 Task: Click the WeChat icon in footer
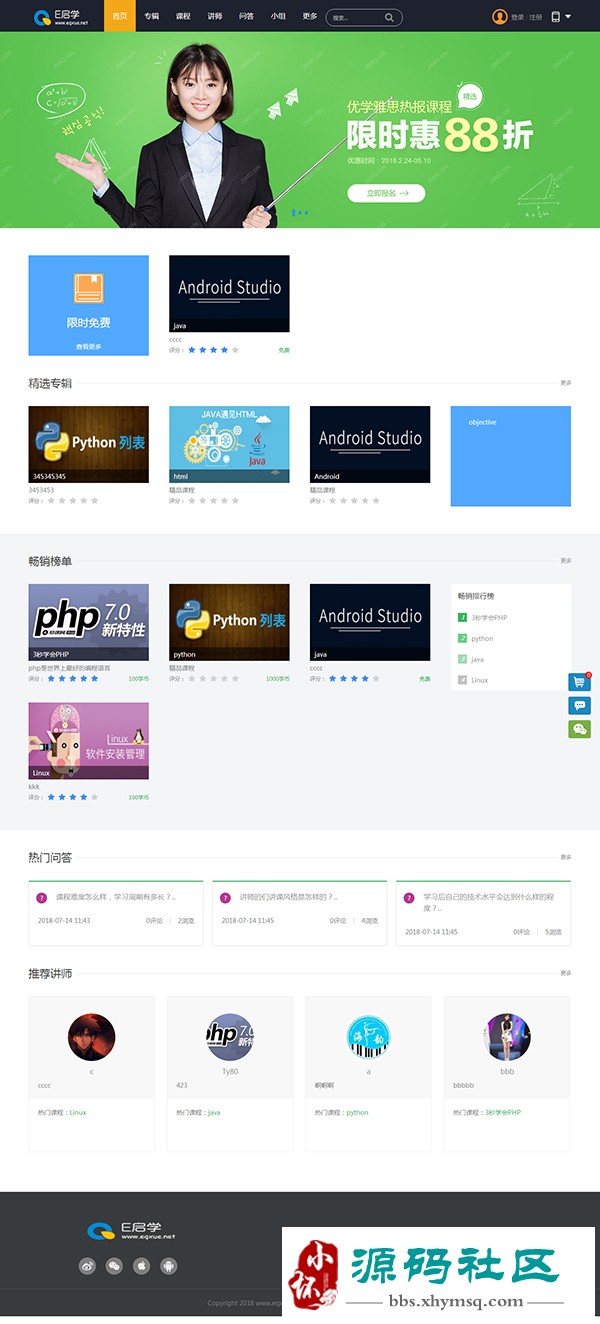pos(115,1265)
